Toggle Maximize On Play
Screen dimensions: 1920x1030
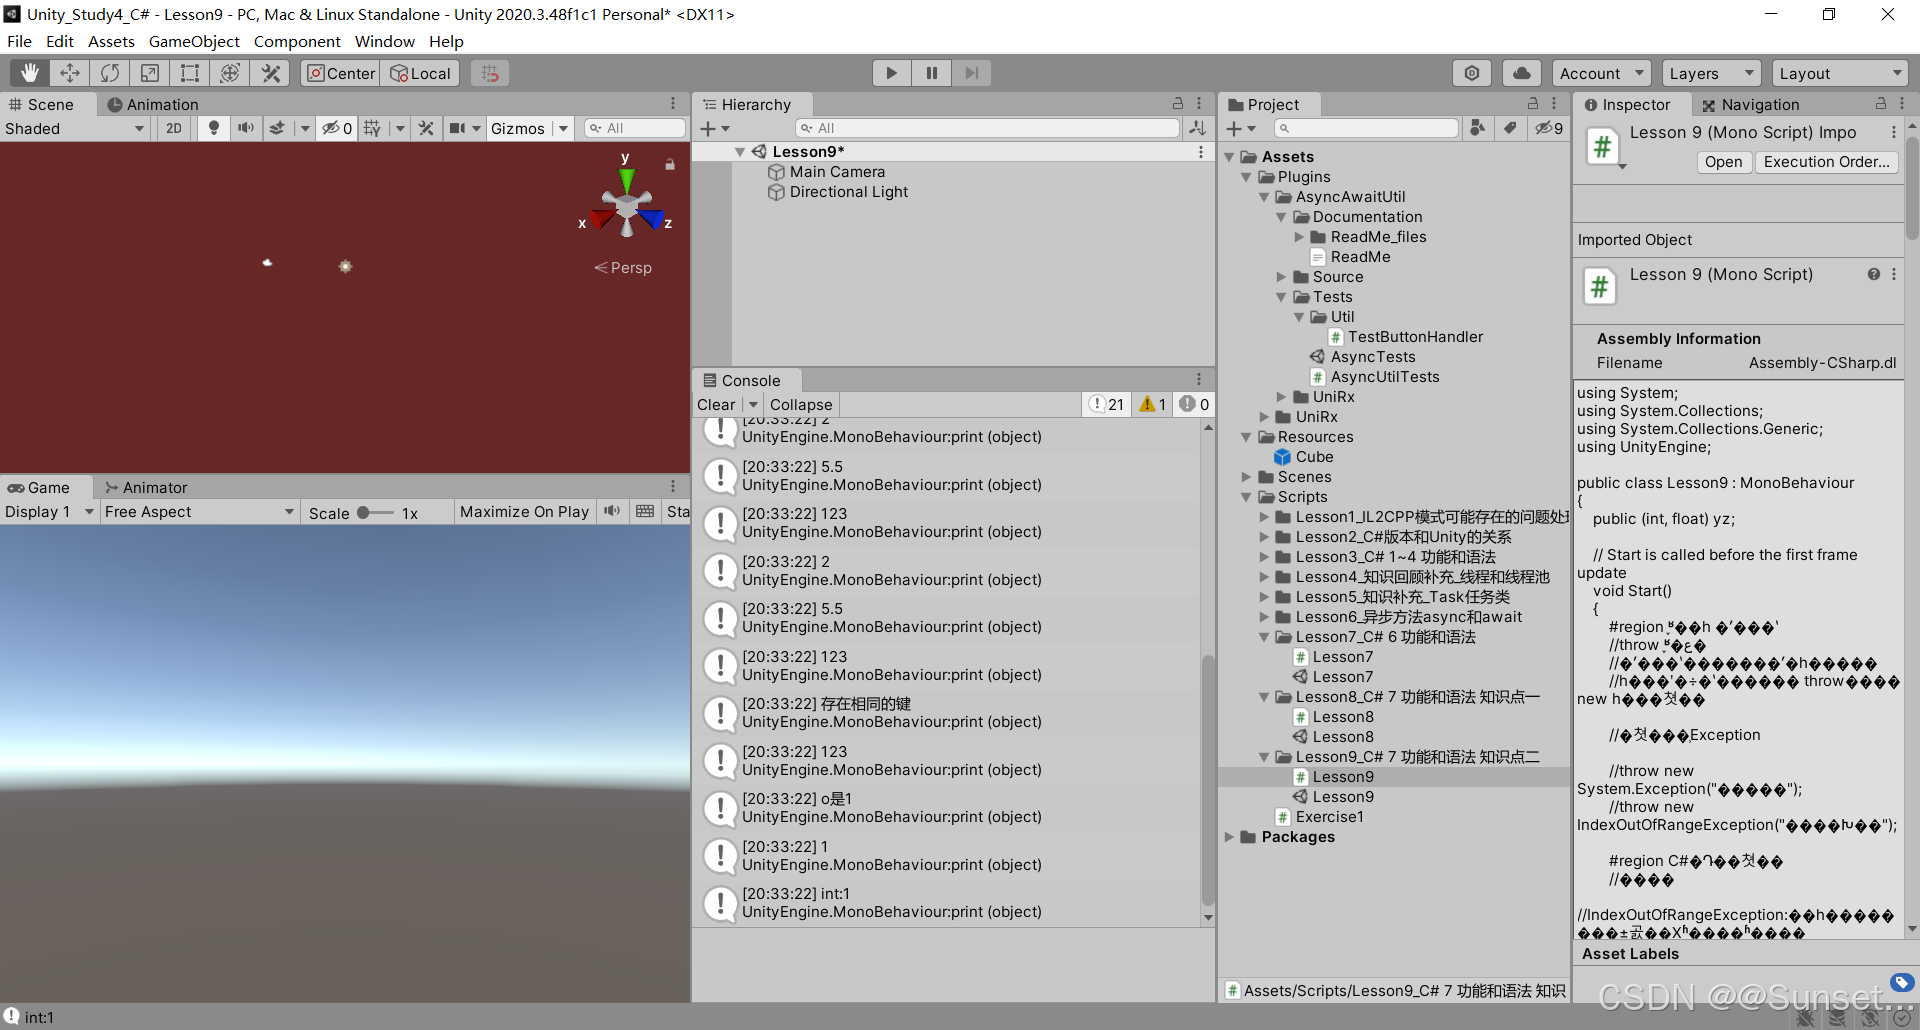[x=524, y=512]
